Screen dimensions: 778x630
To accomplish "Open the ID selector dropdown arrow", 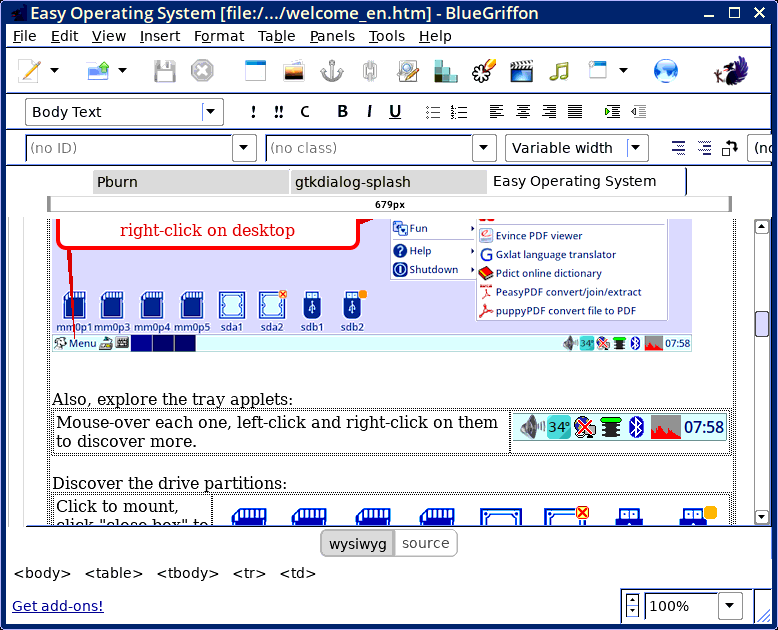I will point(244,148).
